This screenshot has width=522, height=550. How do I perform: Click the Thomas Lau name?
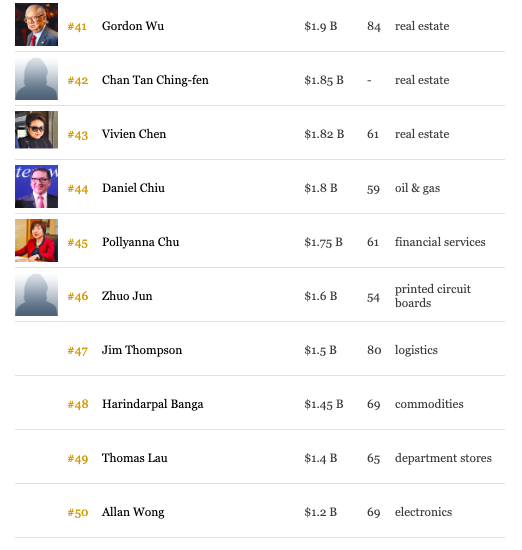click(x=135, y=458)
